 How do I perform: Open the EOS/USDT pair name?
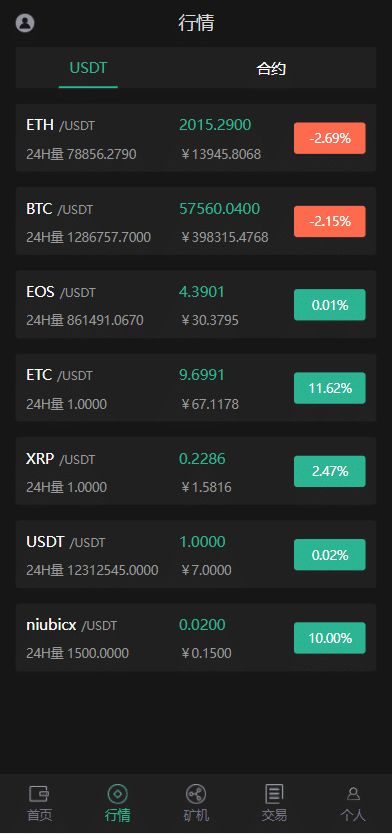tap(61, 292)
